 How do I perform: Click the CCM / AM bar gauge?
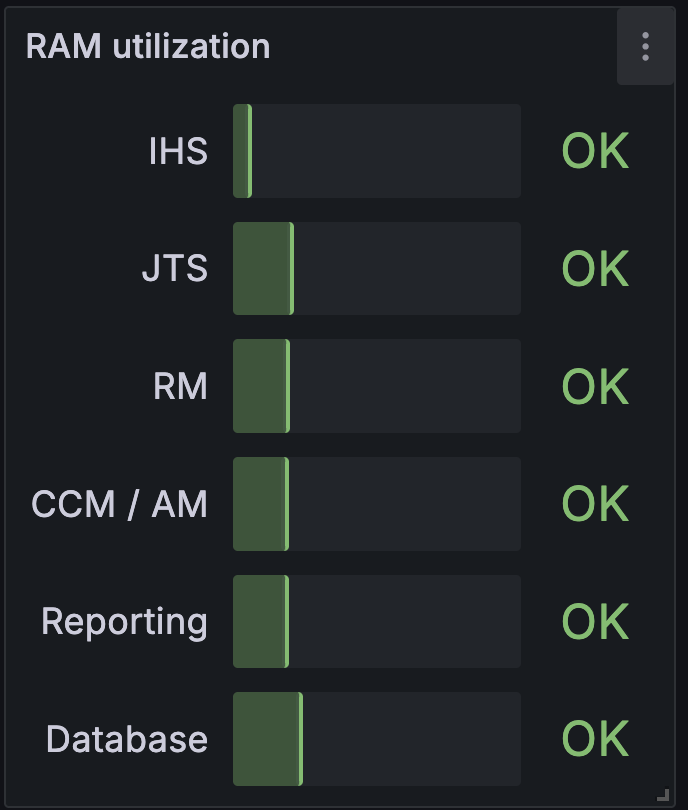click(377, 504)
